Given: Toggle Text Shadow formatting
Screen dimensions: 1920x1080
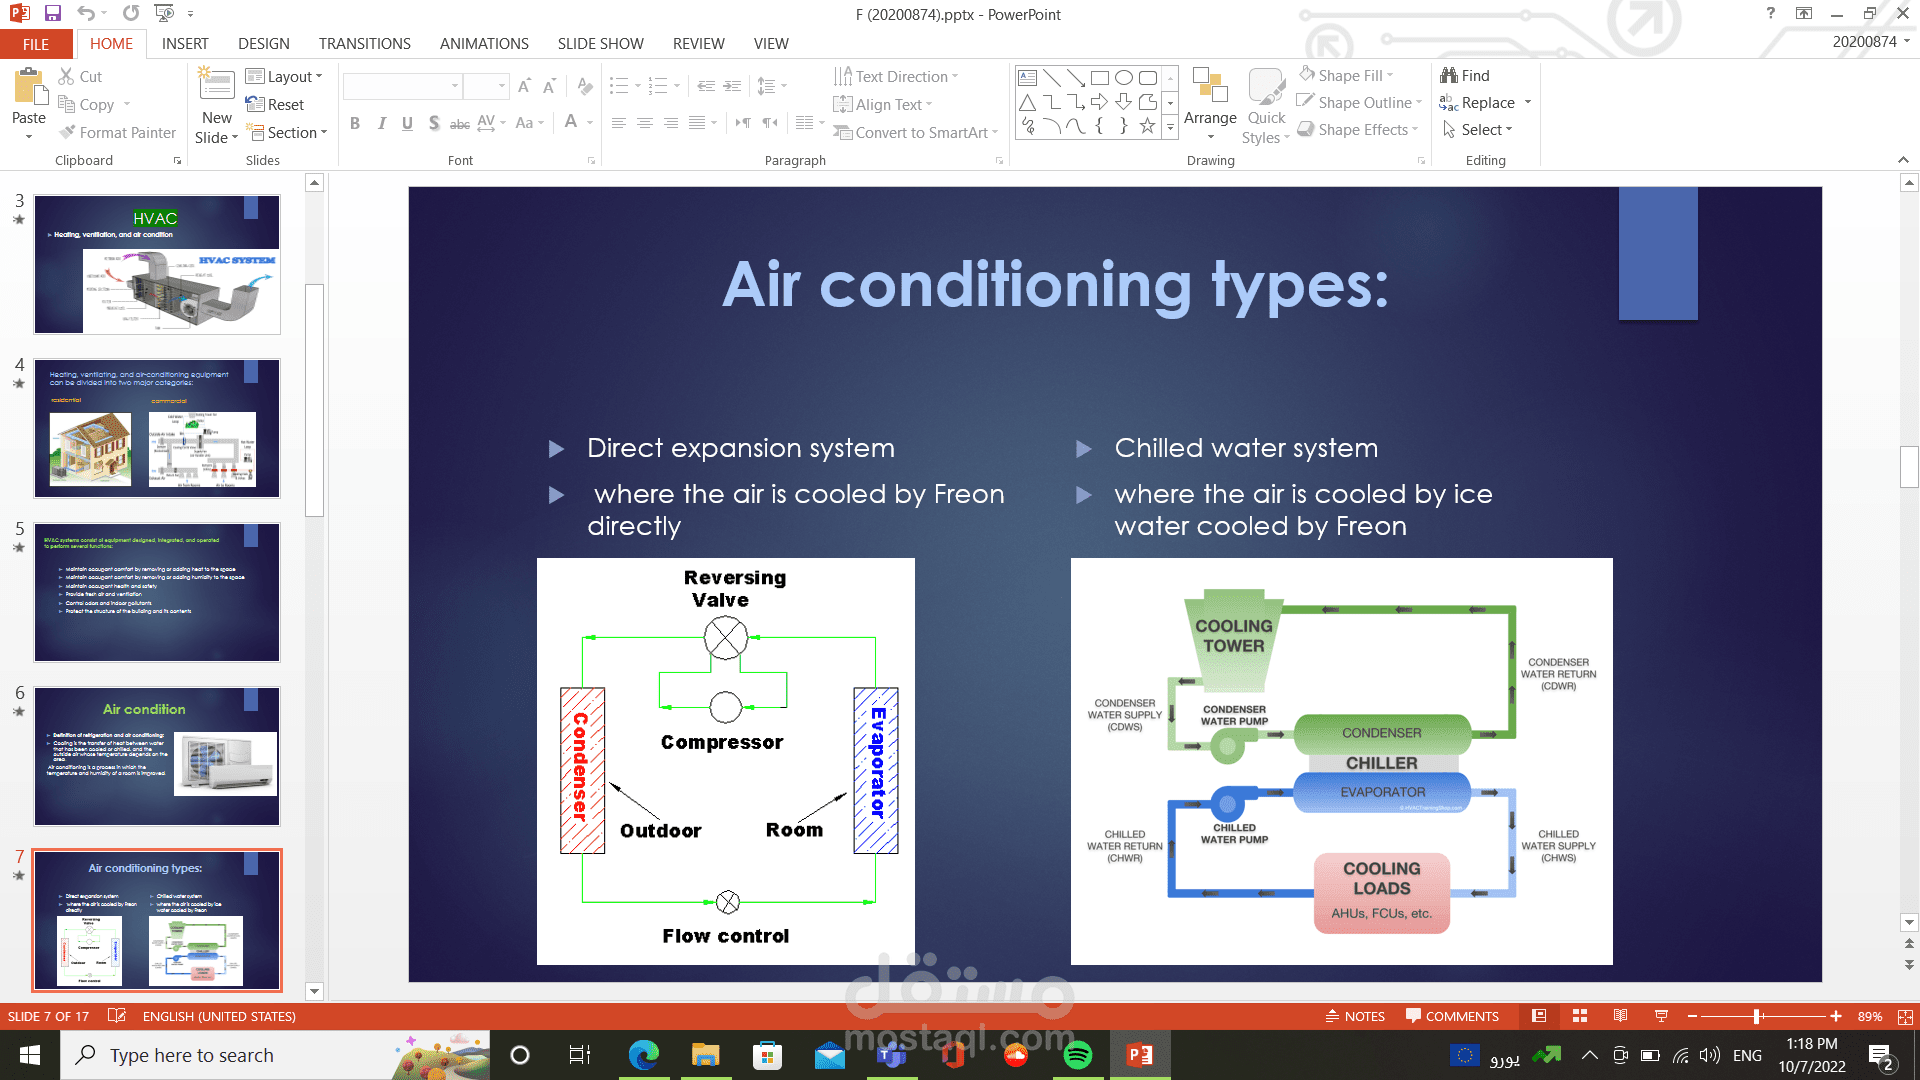Looking at the screenshot, I should 433,123.
